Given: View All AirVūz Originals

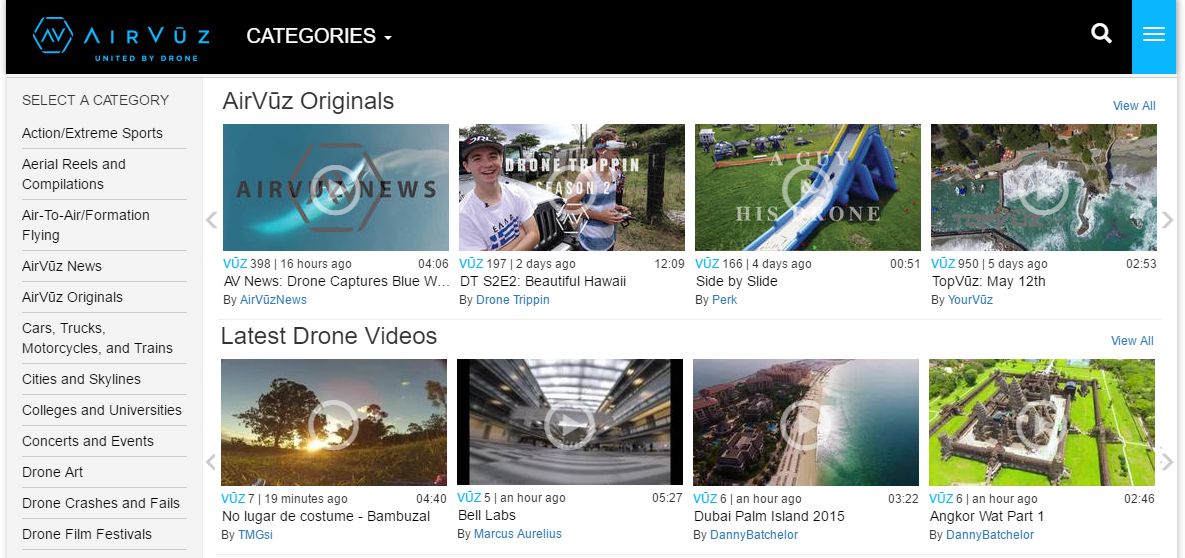Looking at the screenshot, I should [x=1134, y=106].
